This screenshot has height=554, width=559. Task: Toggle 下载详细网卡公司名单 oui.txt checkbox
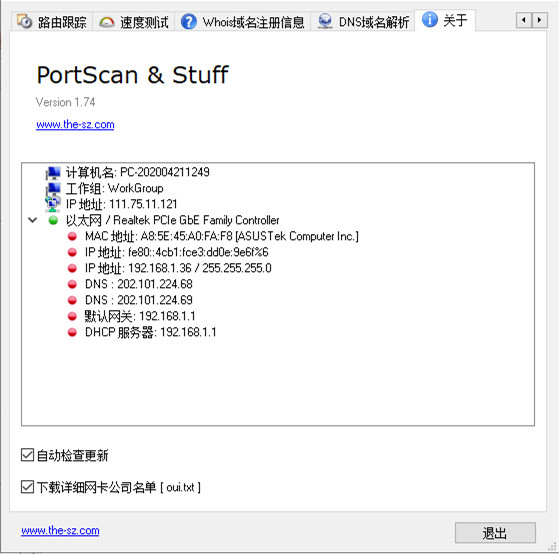(27, 487)
